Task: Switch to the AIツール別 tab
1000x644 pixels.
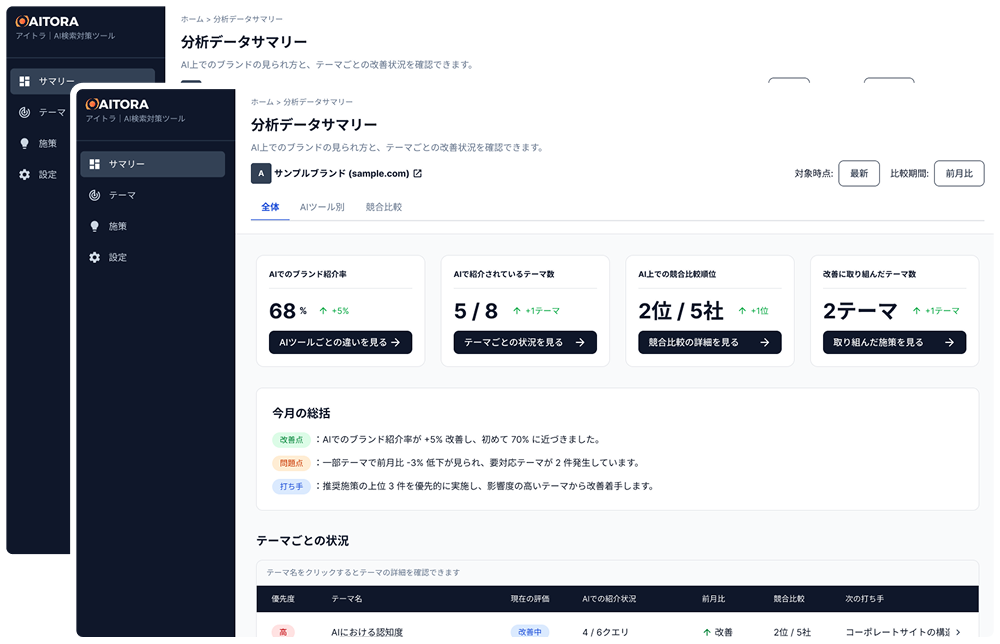Action: (x=322, y=207)
